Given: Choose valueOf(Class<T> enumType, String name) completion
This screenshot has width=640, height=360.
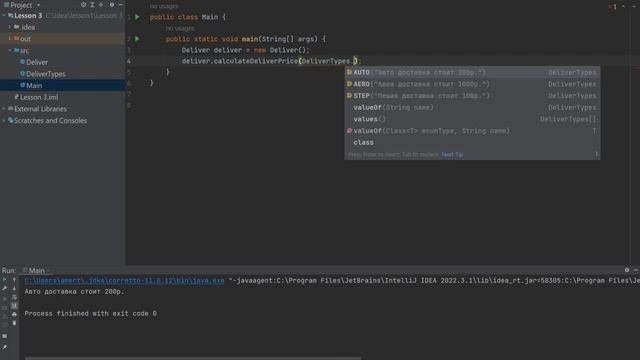Looking at the screenshot, I should [x=472, y=131].
